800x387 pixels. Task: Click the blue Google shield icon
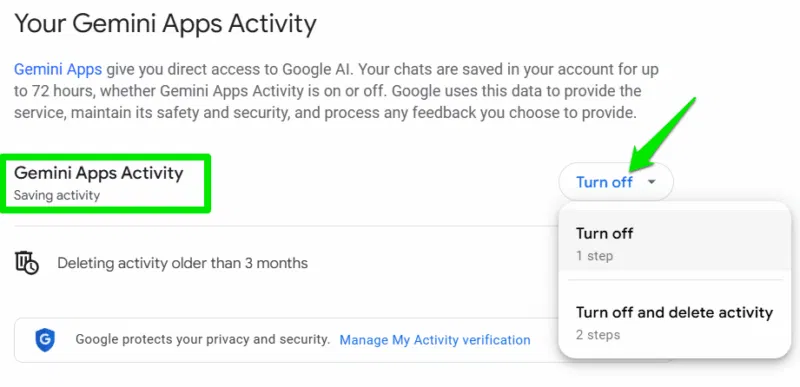point(45,340)
